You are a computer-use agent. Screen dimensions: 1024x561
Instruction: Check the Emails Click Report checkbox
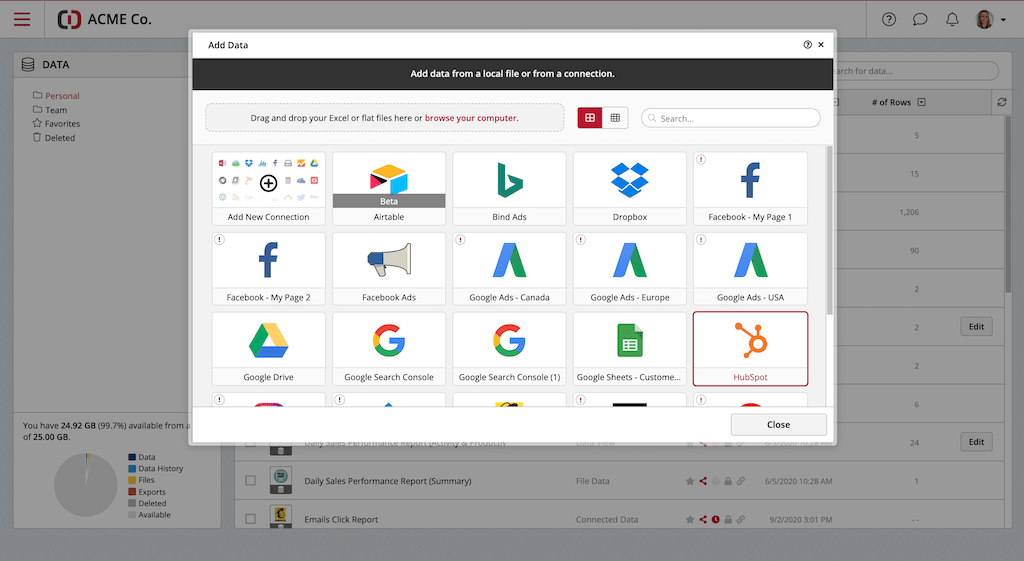pyautogui.click(x=250, y=519)
